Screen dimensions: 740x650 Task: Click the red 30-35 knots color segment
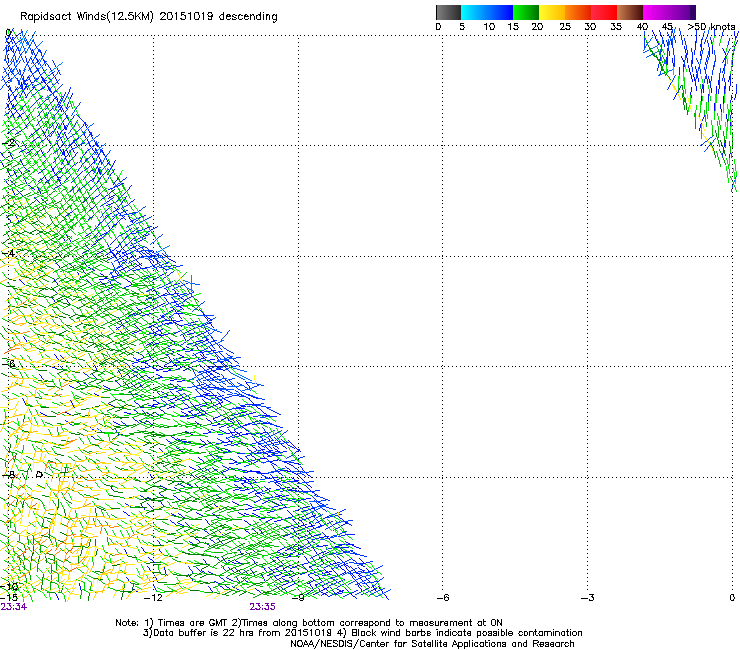pyautogui.click(x=604, y=12)
